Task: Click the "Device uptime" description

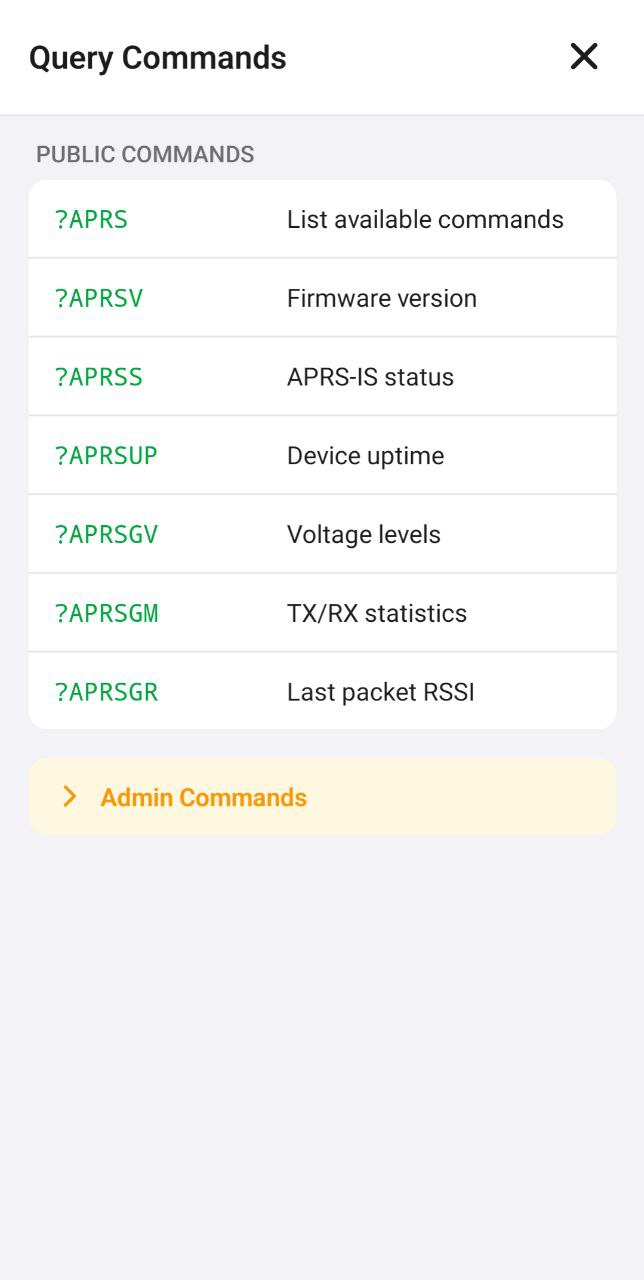Action: coord(365,456)
